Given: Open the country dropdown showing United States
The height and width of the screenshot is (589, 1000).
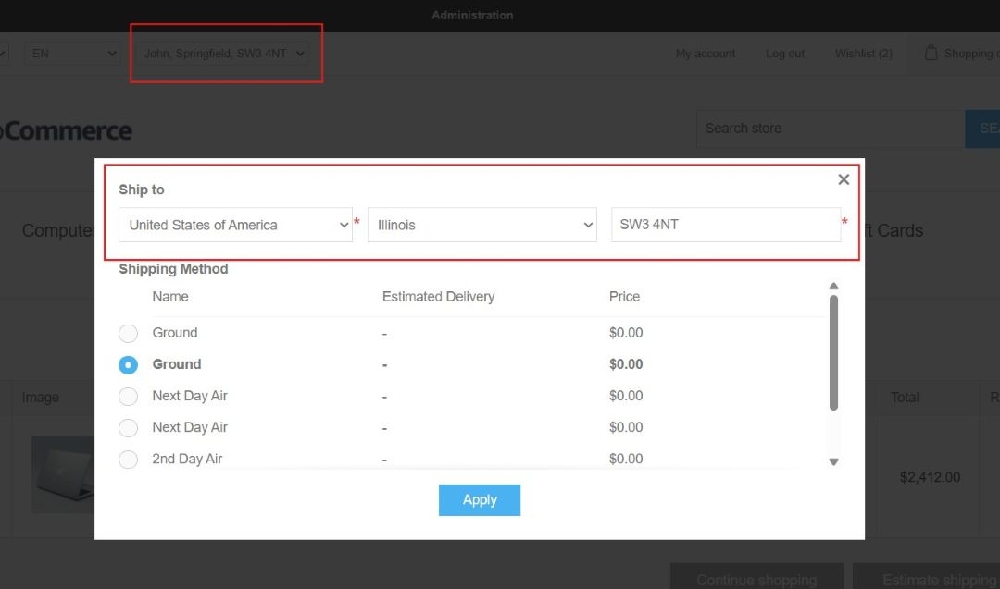Looking at the screenshot, I should click(x=235, y=224).
